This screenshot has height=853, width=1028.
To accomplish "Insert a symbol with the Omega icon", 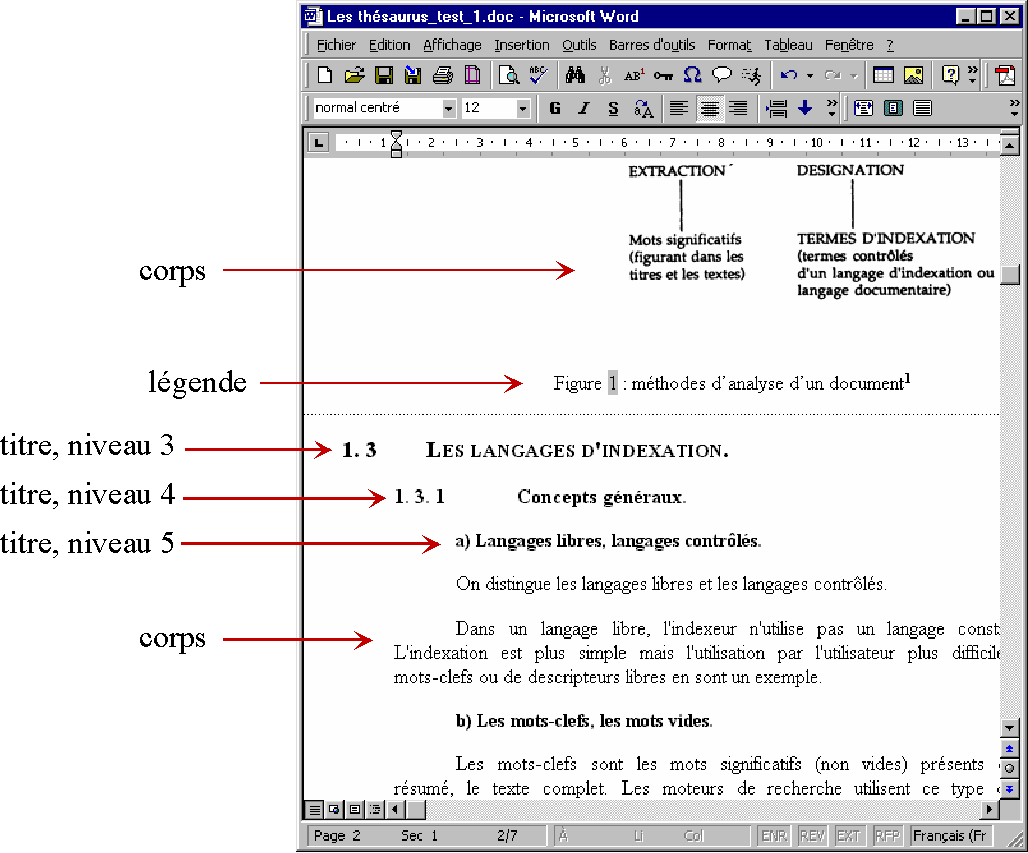I will coord(692,75).
